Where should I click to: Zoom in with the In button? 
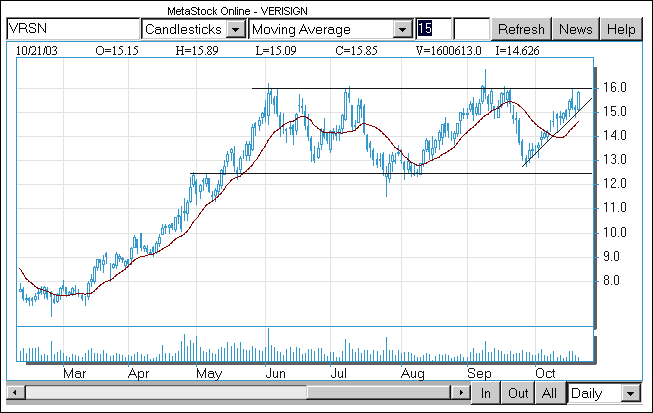pyautogui.click(x=486, y=393)
